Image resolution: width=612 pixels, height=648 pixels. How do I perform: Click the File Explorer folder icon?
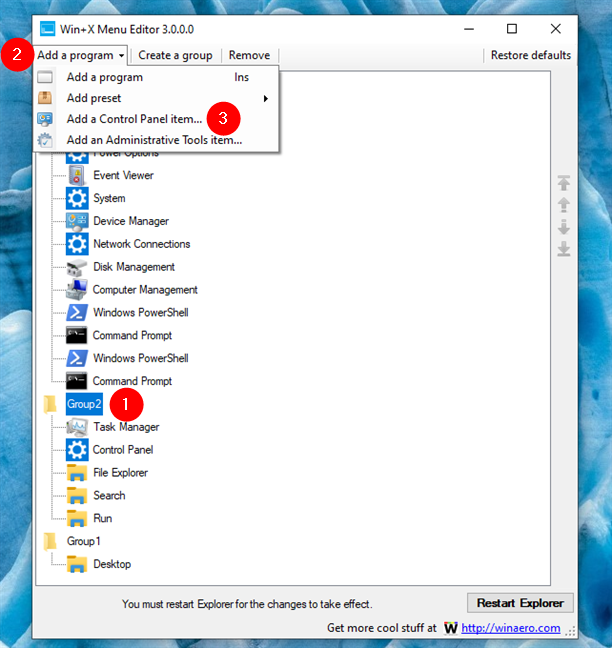(x=77, y=473)
